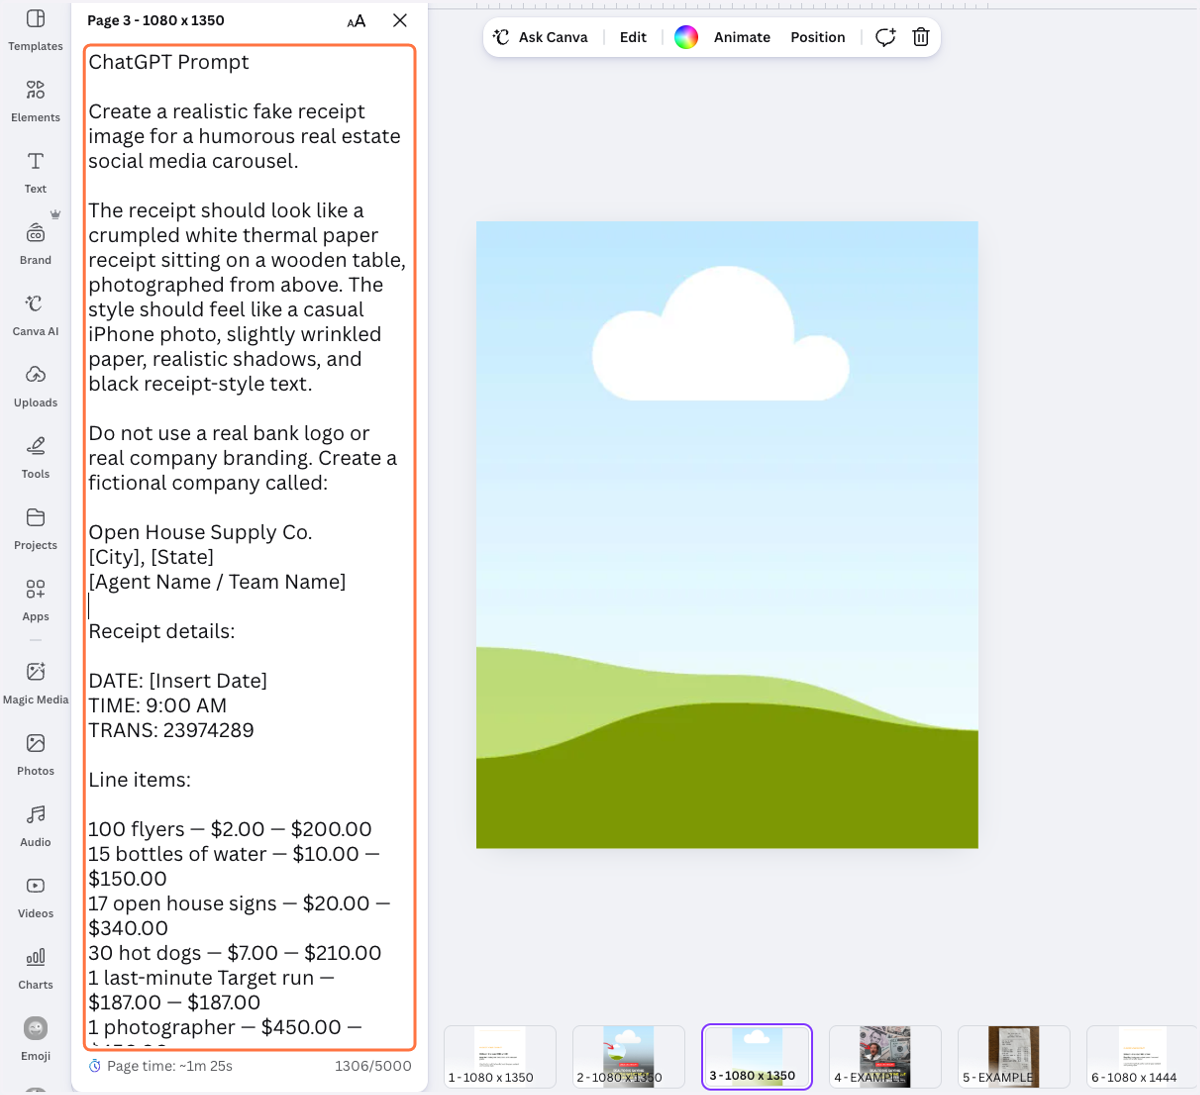Click the 'Page 3 - 1080 x 1350' panel title
Viewport: 1200px width, 1095px height.
156,20
